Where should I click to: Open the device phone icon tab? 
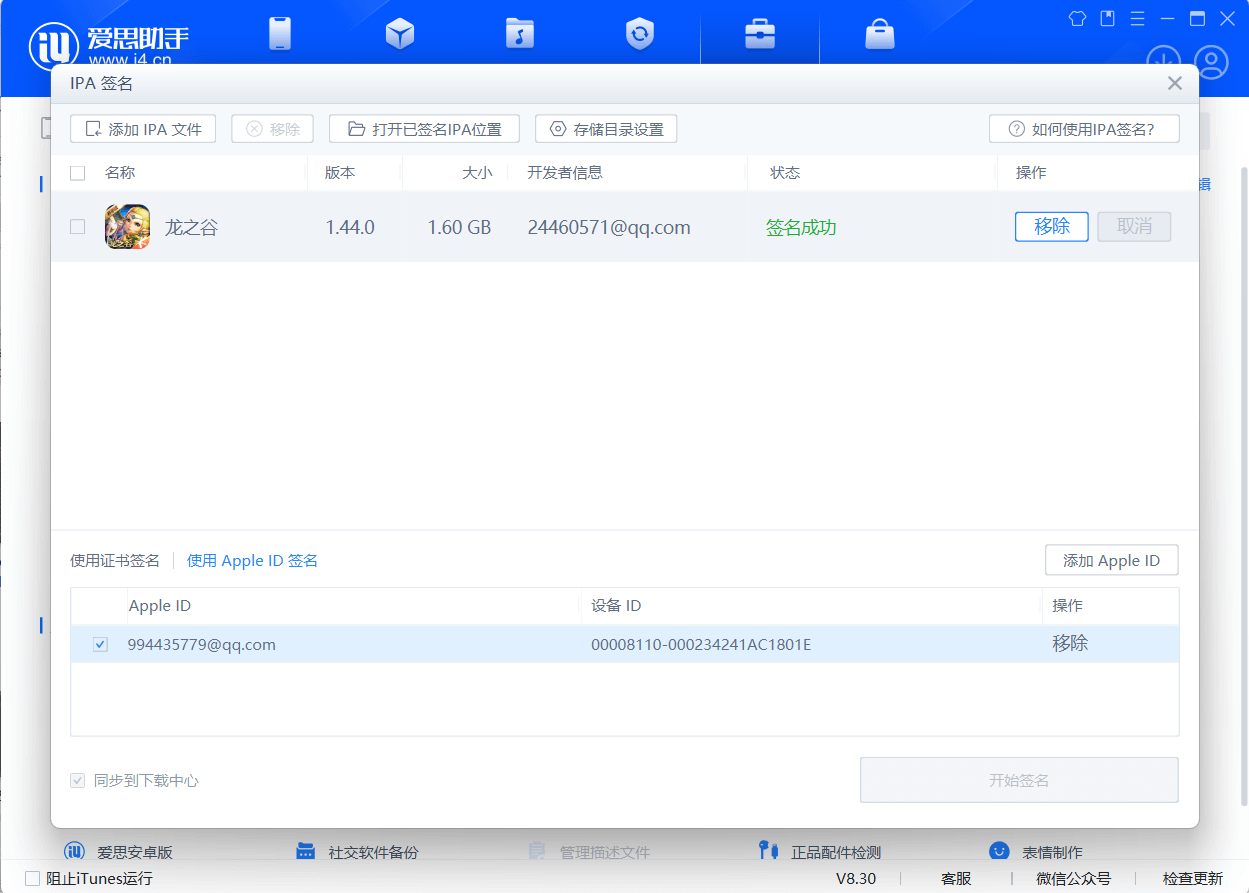(280, 34)
